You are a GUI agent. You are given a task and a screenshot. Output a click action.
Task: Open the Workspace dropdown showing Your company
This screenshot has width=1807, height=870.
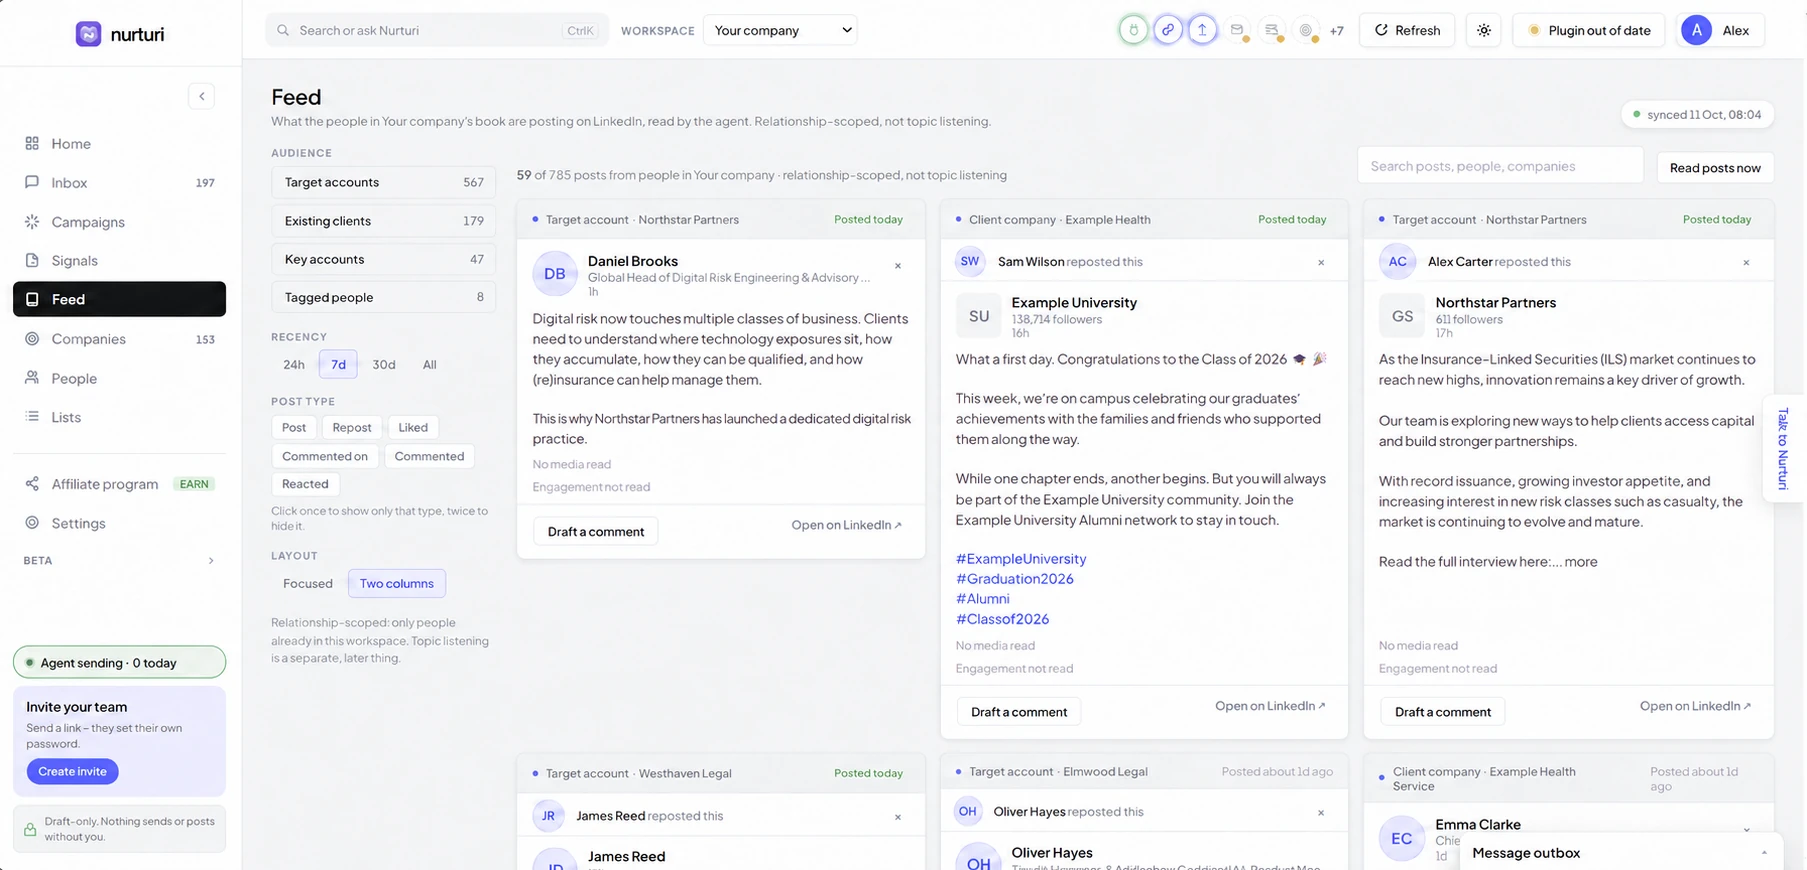click(x=780, y=30)
